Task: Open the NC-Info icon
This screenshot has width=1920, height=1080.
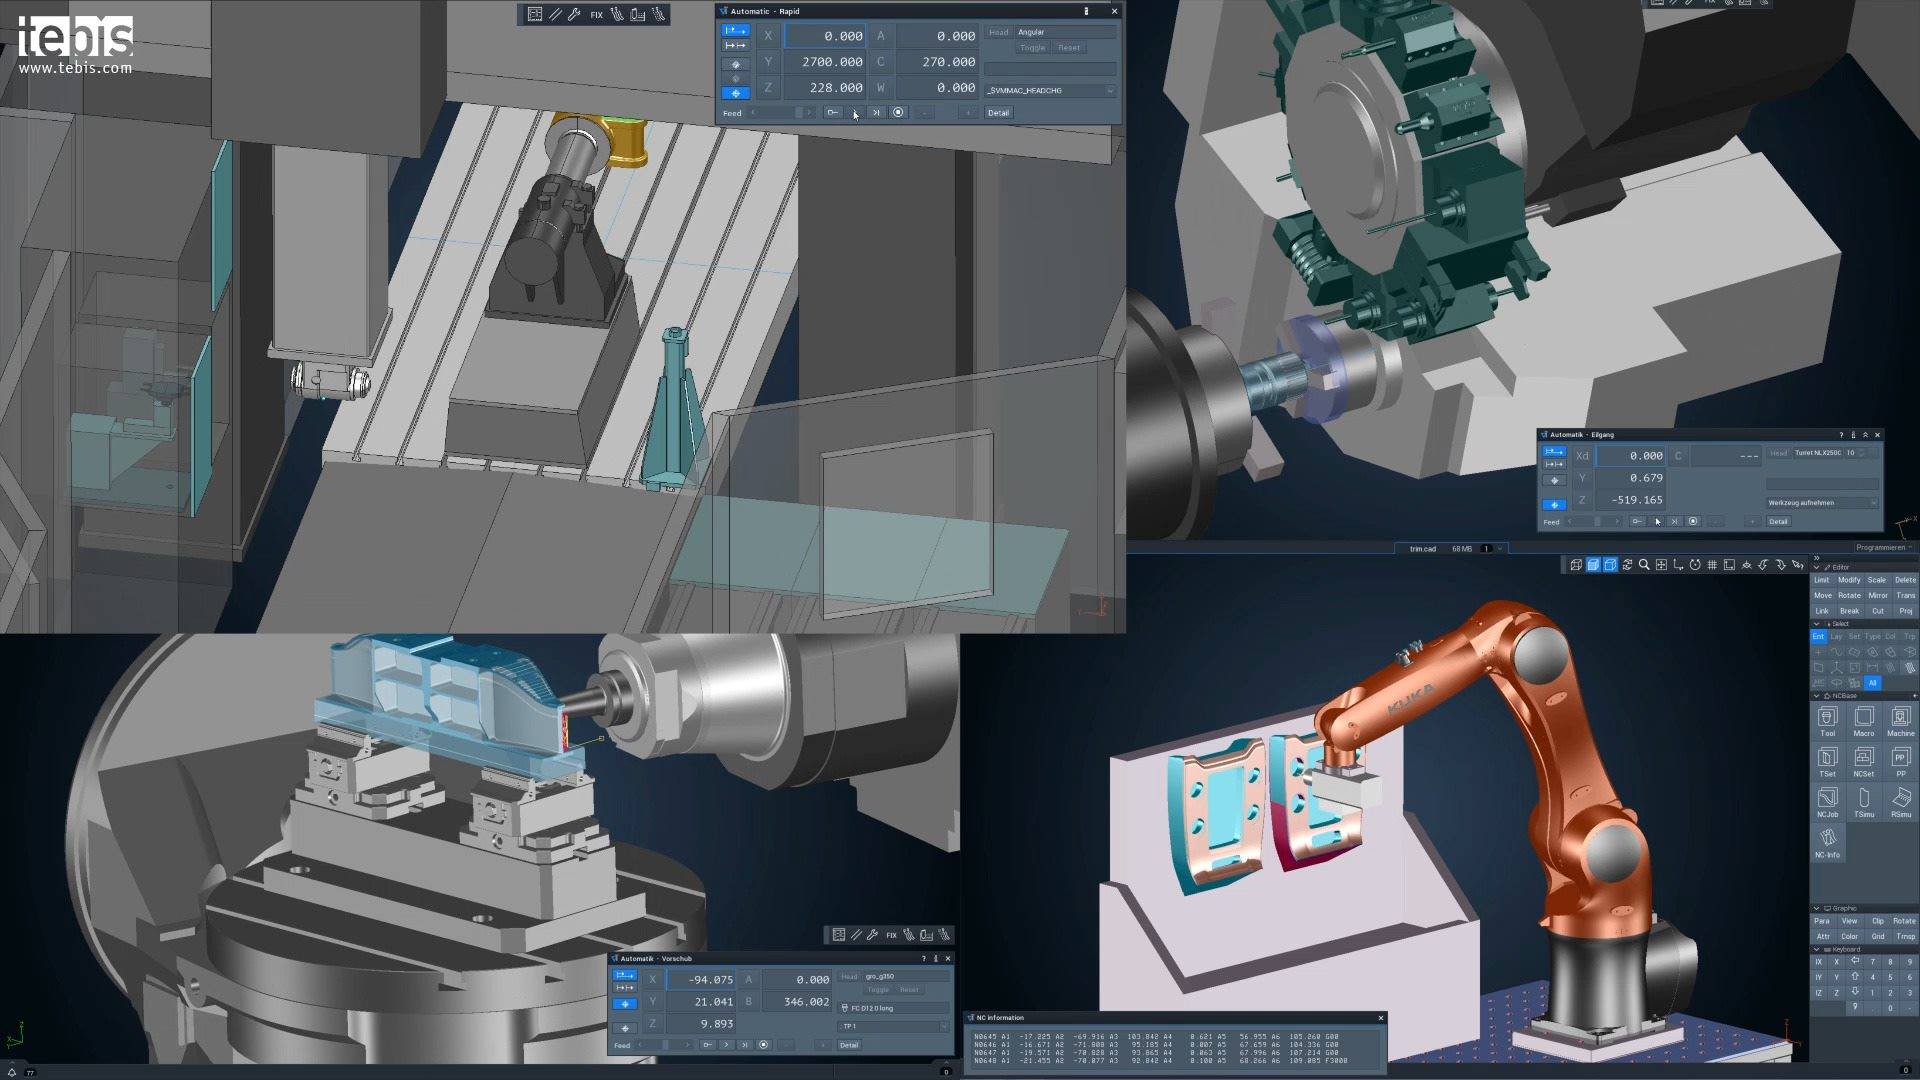Action: click(1828, 842)
